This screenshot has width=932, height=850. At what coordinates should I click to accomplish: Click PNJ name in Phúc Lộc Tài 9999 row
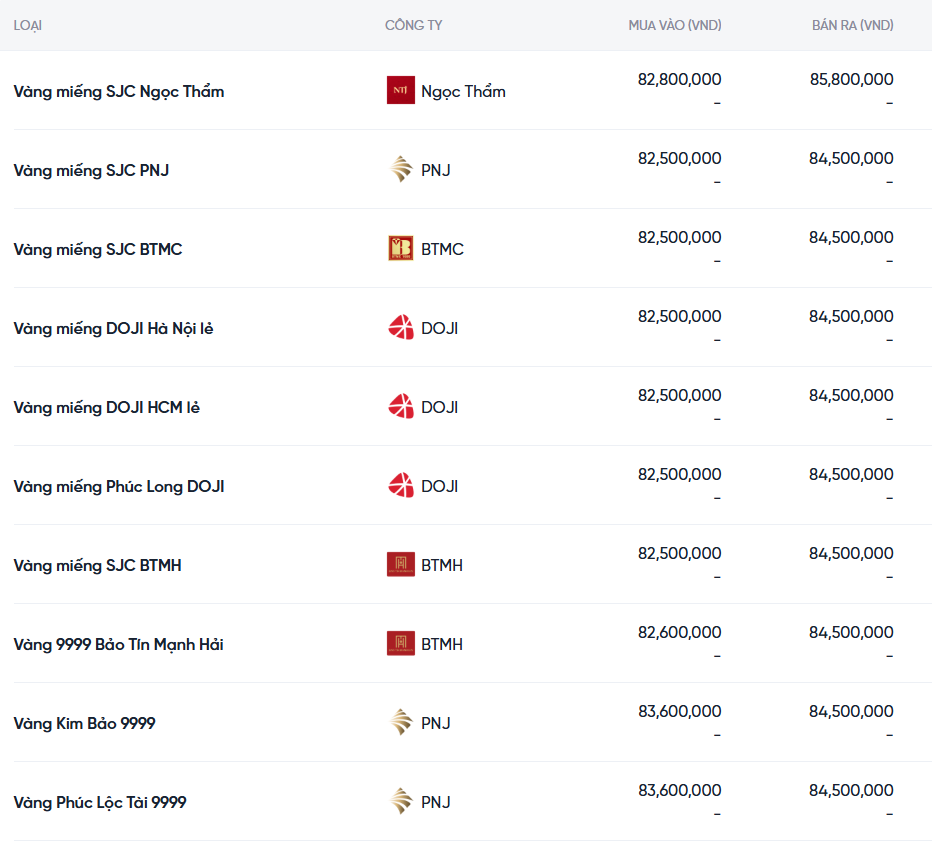point(436,802)
